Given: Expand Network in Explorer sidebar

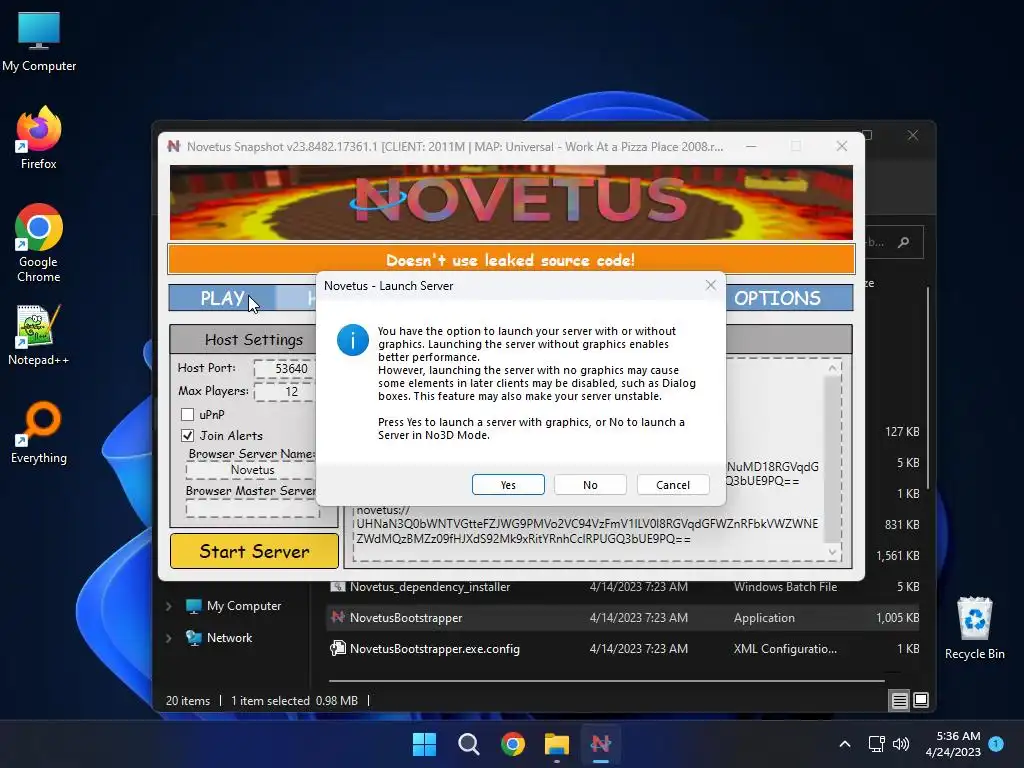Looking at the screenshot, I should pos(169,638).
